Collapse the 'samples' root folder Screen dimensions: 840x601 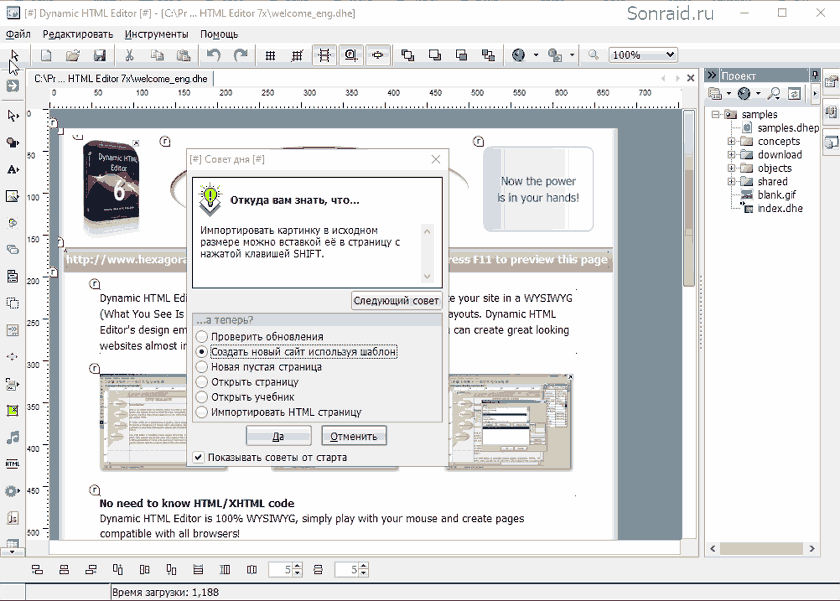click(x=716, y=115)
